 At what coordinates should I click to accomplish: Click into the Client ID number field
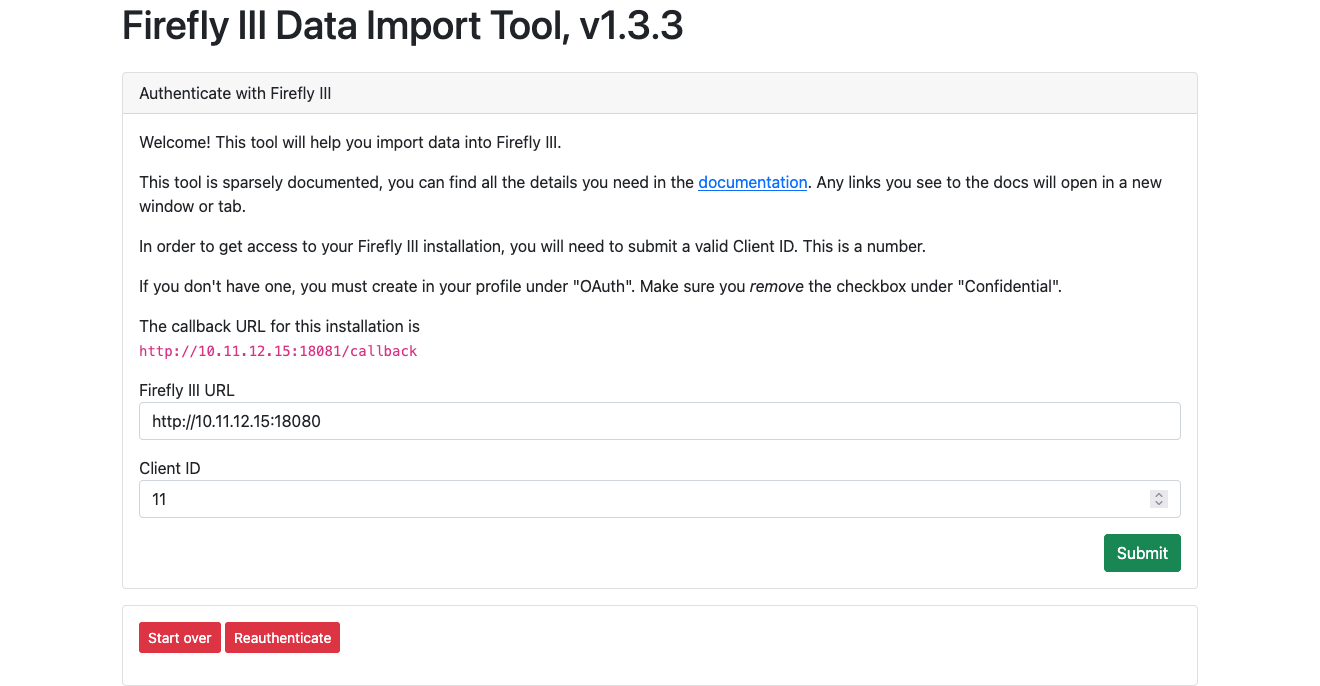click(x=640, y=499)
